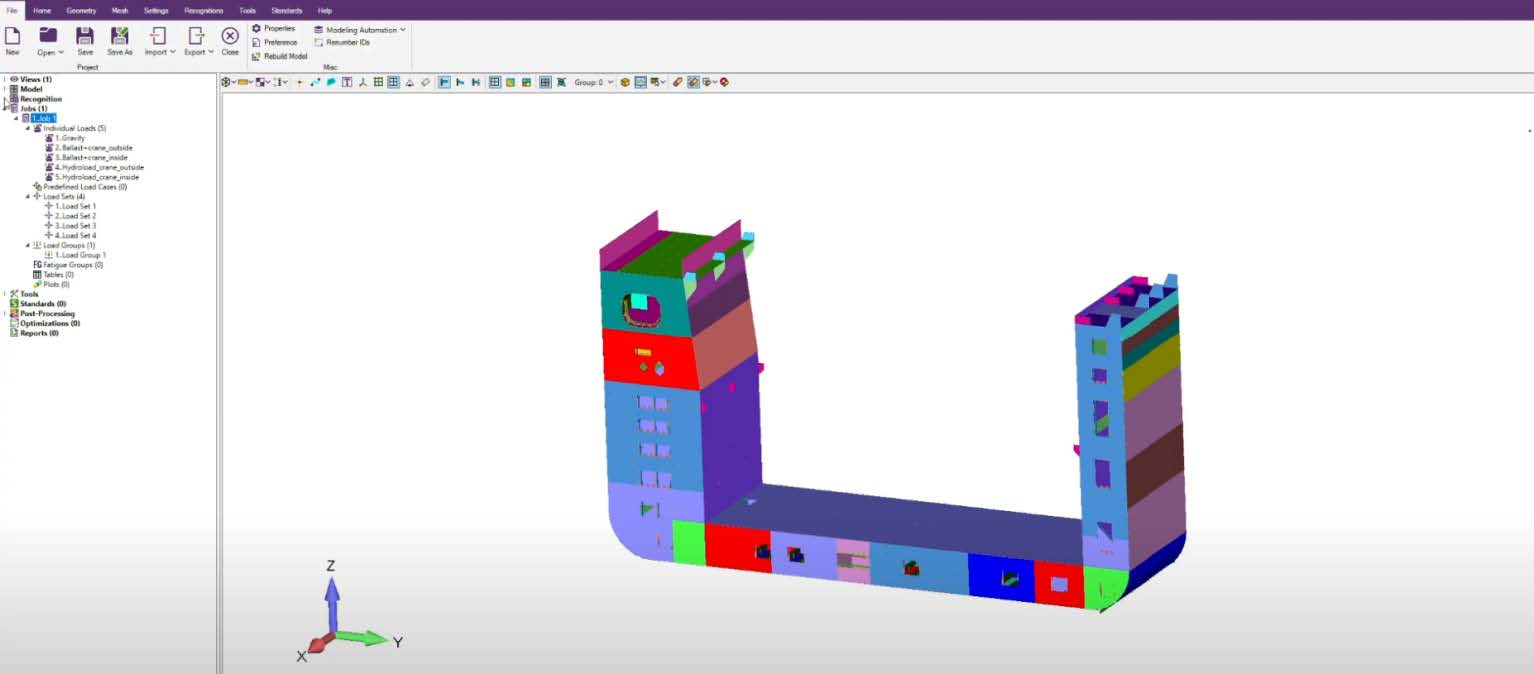
Task: Toggle the first flag icon in the toolbar
Action: tap(443, 82)
